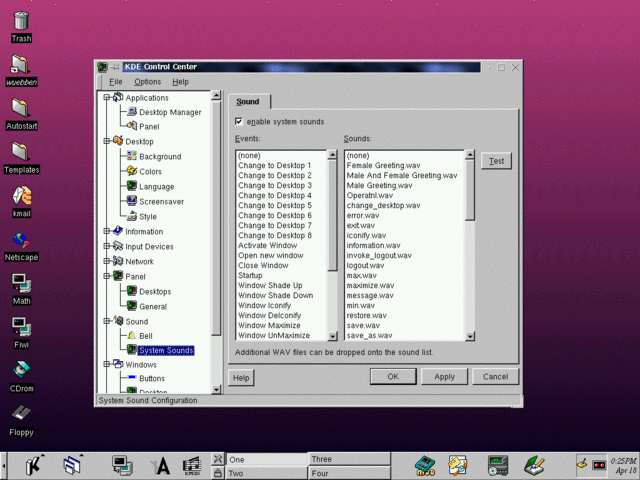Select the Style tree item
640x480 pixels.
(x=148, y=216)
